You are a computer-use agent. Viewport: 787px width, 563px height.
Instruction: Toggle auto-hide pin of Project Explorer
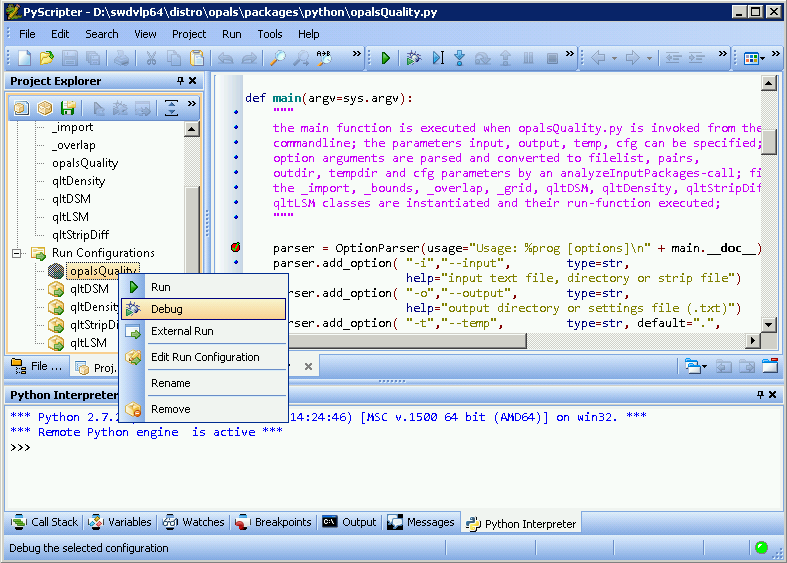180,81
